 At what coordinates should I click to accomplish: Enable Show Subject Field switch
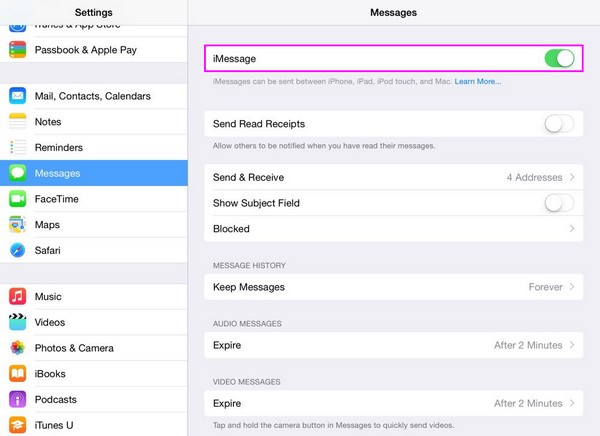coord(559,203)
